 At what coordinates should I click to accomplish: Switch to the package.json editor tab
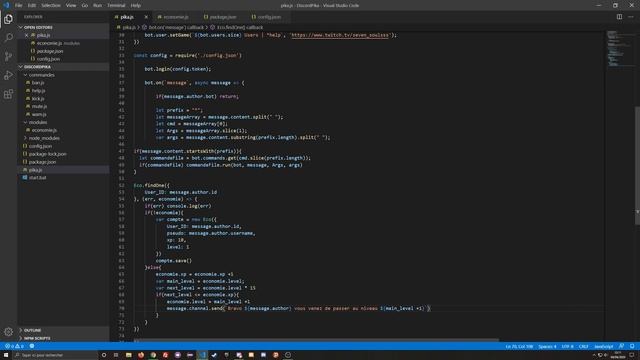[223, 17]
